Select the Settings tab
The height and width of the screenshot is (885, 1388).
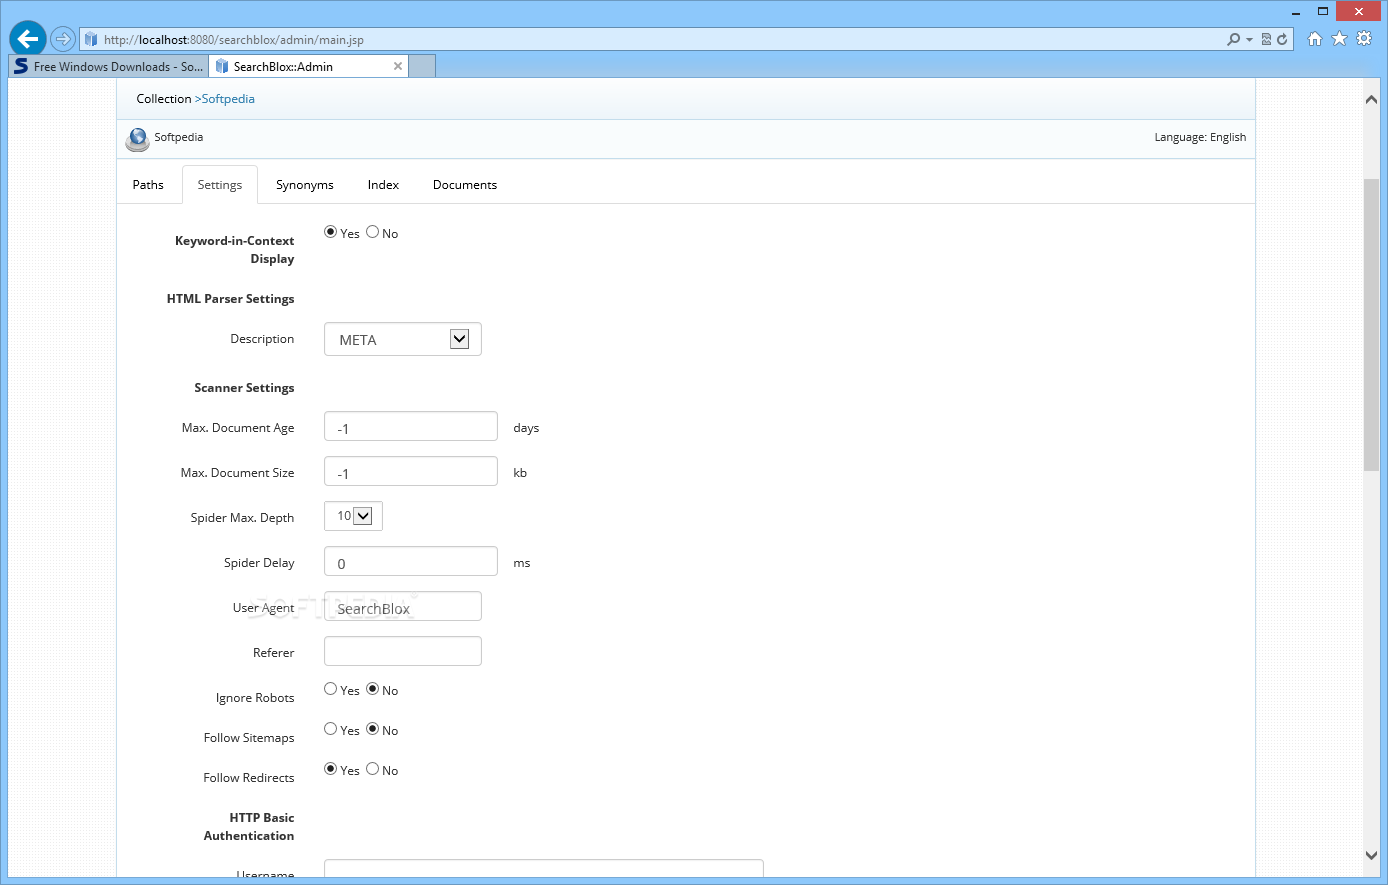(220, 185)
